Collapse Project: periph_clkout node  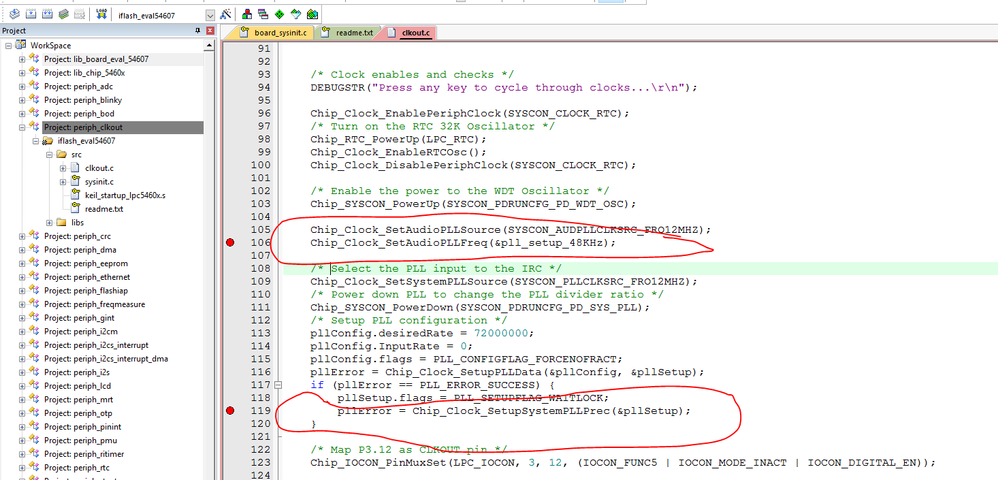22,127
